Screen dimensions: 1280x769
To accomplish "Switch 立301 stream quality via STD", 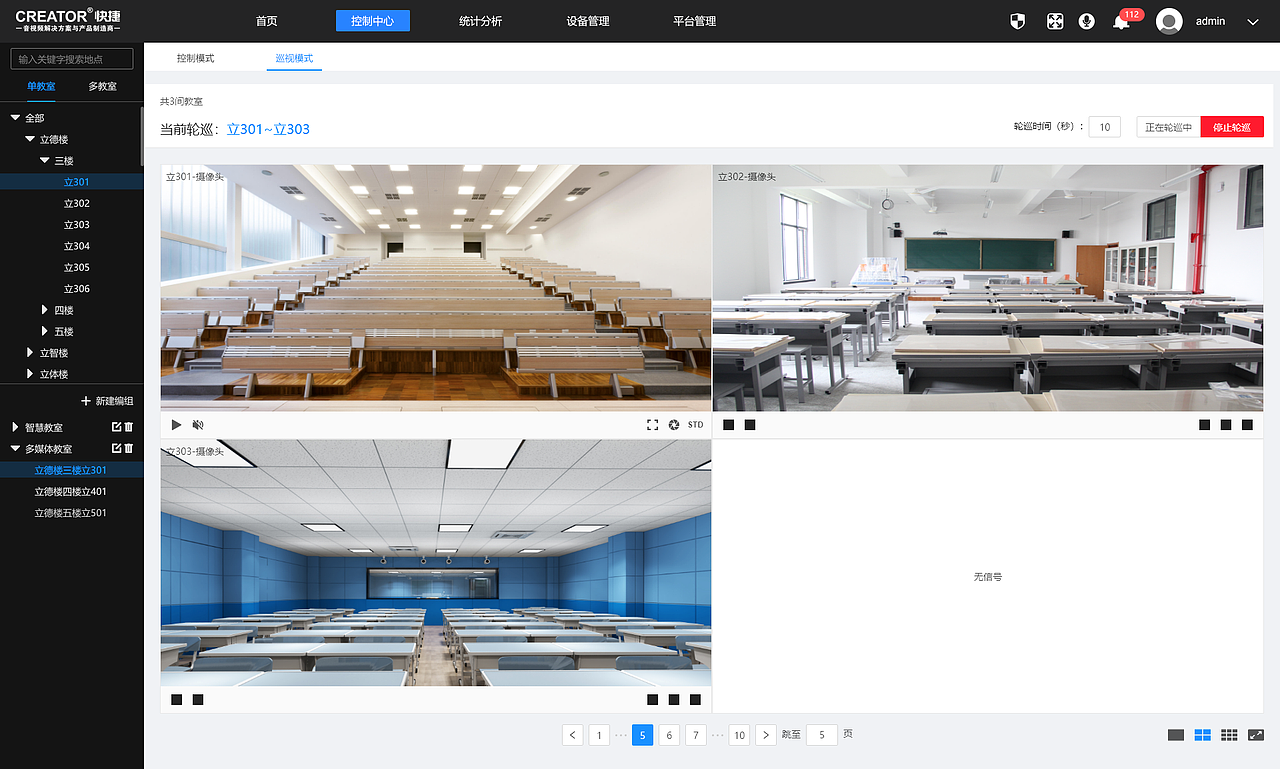I will pyautogui.click(x=696, y=425).
